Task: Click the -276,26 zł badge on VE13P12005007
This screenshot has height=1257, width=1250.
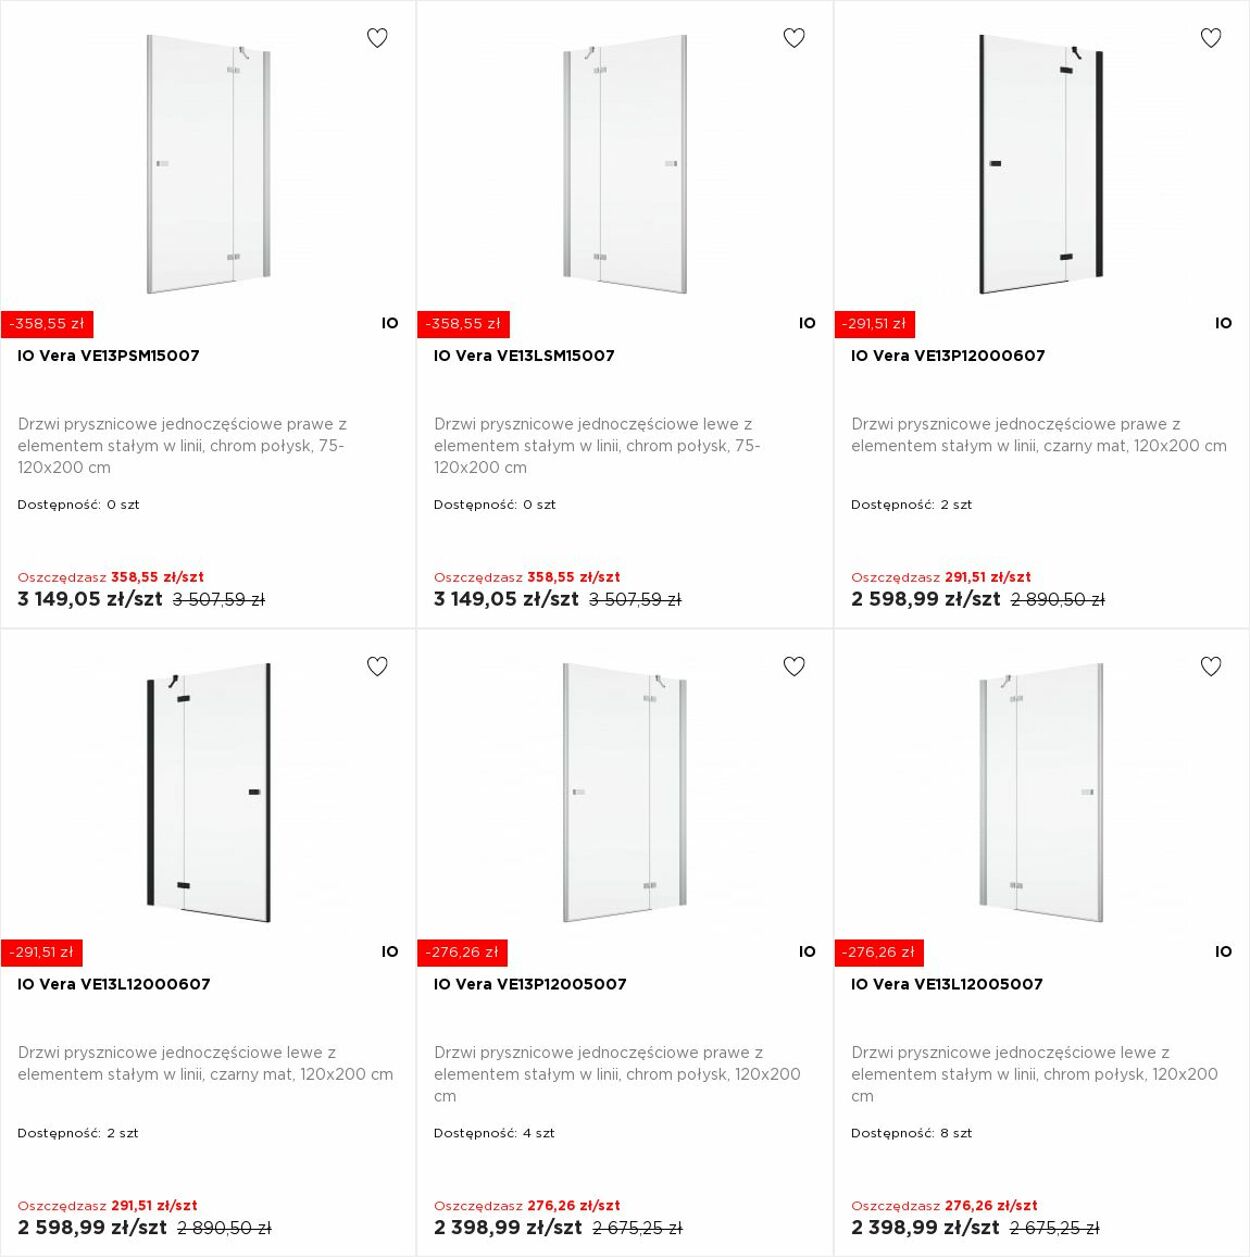Action: click(x=462, y=952)
